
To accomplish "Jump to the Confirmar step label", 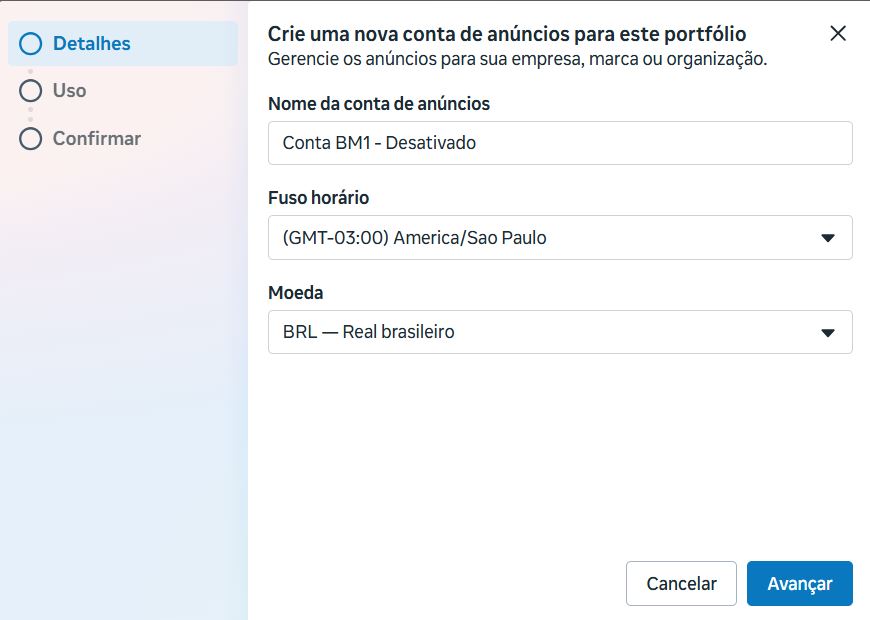I will (96, 139).
